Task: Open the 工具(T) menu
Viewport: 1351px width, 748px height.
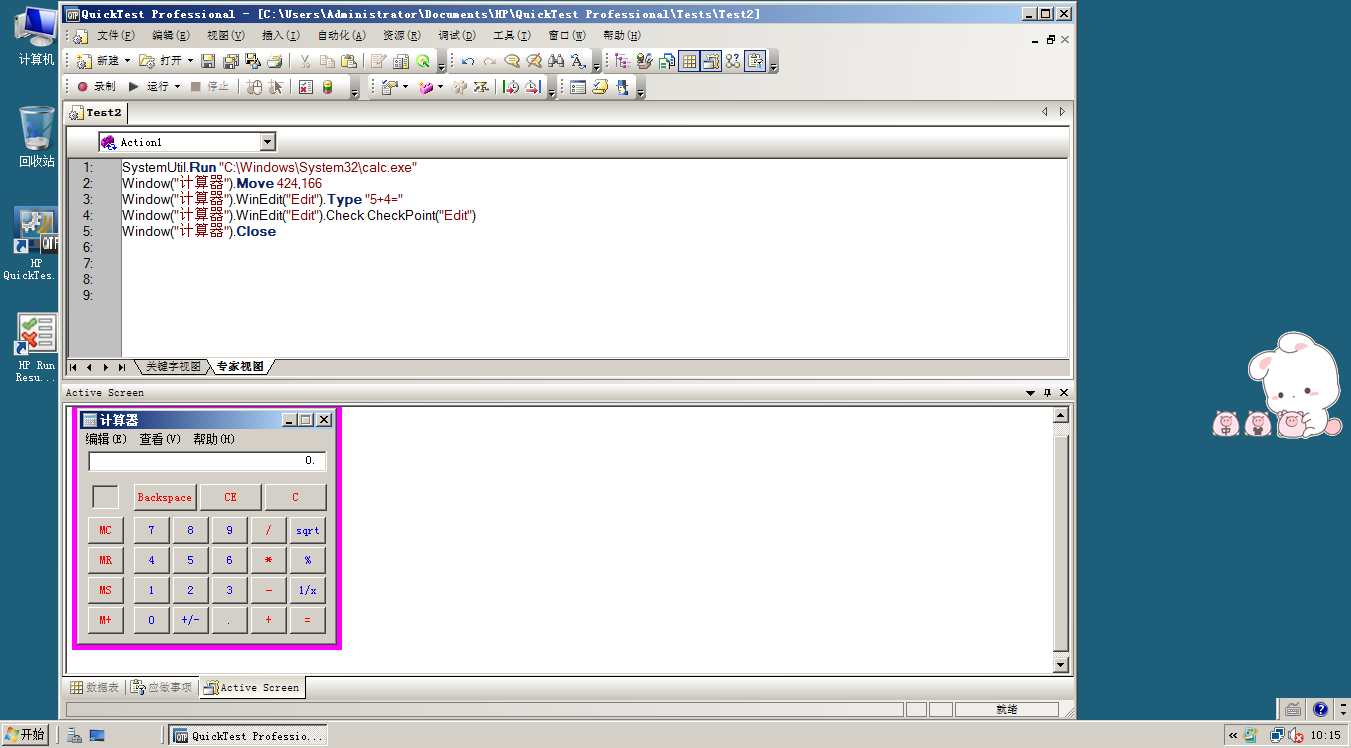Action: [x=511, y=36]
